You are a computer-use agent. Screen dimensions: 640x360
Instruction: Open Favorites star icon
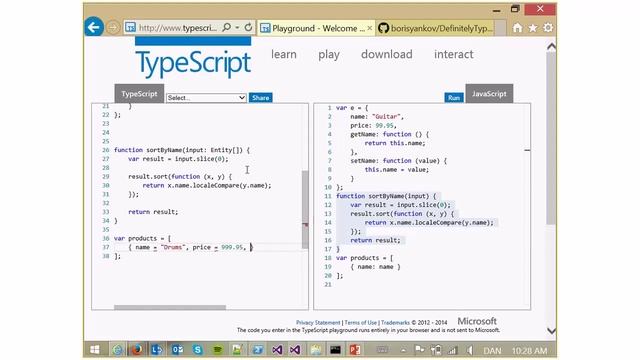[533, 28]
